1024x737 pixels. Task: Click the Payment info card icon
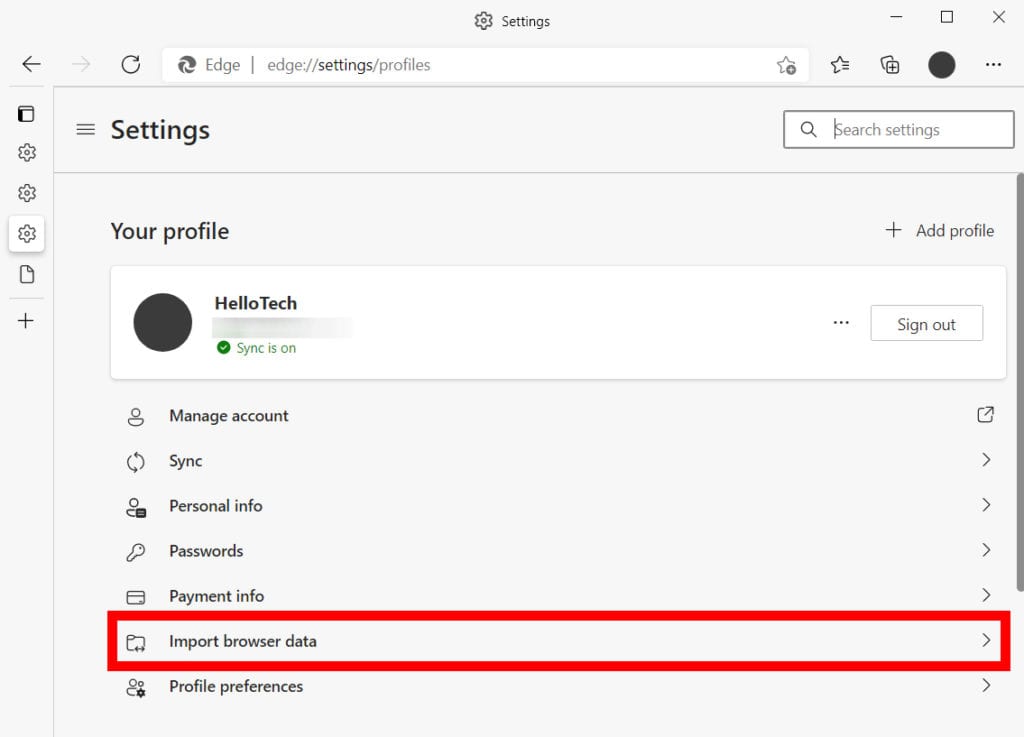pyautogui.click(x=136, y=597)
